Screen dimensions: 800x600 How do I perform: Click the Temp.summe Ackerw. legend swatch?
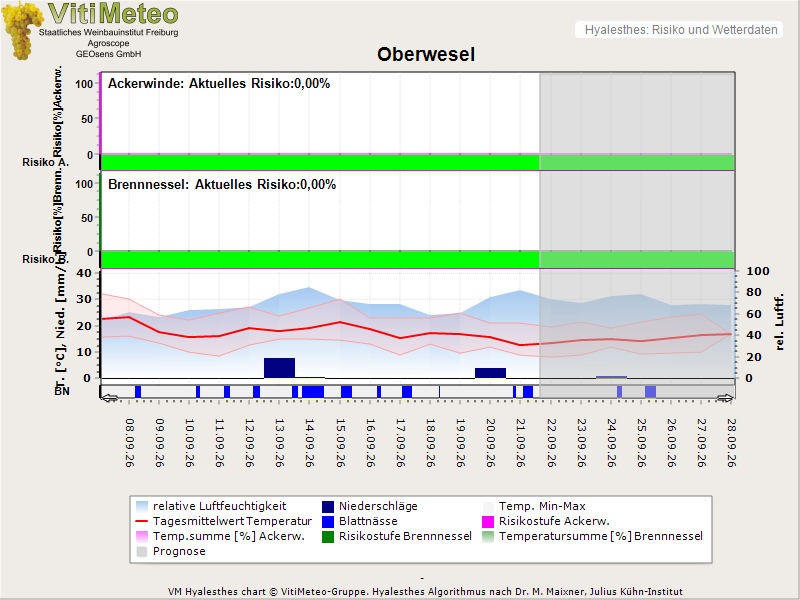pos(142,536)
